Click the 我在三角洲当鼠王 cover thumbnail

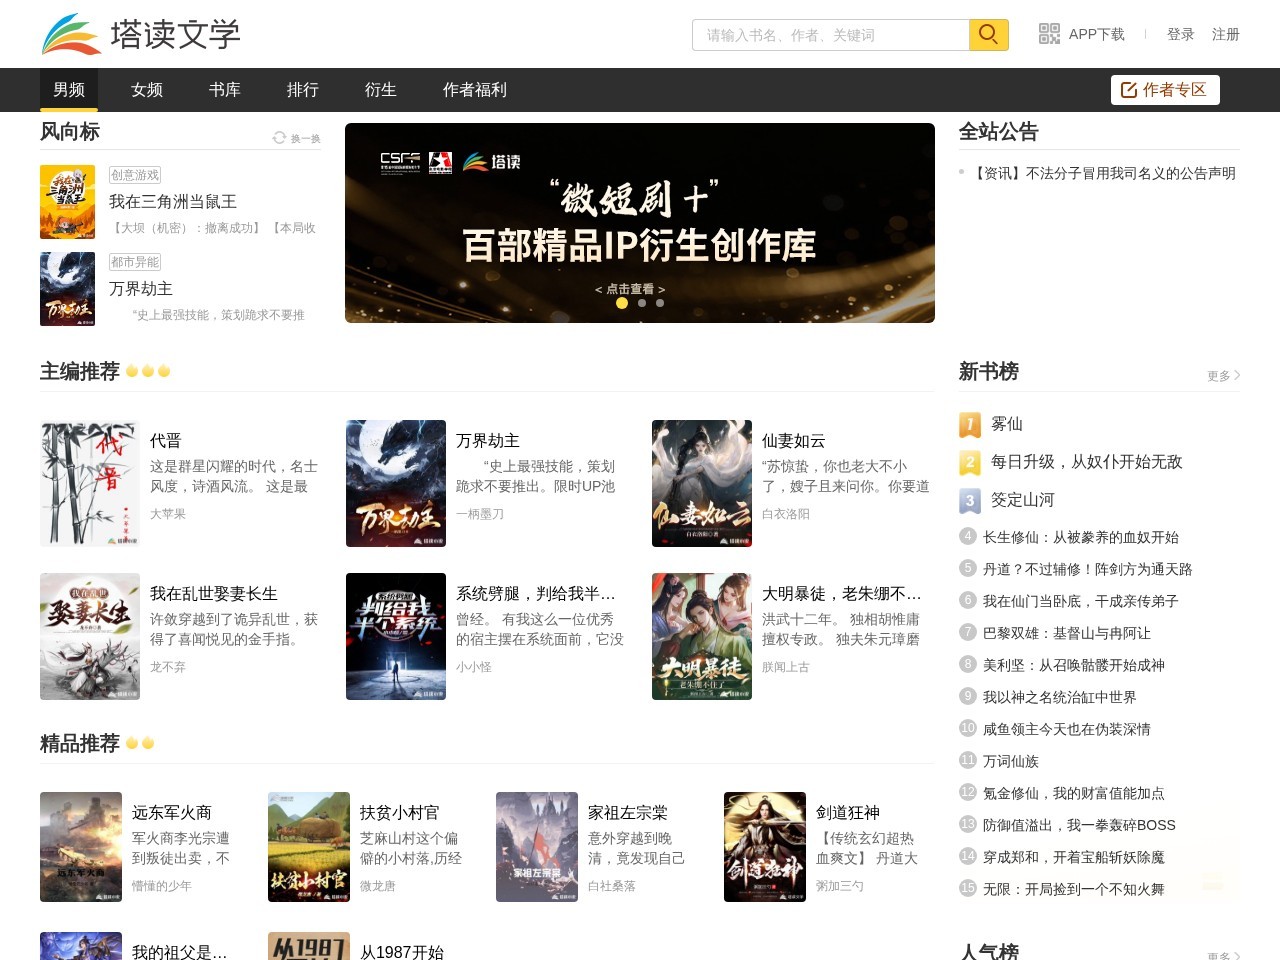(x=68, y=202)
